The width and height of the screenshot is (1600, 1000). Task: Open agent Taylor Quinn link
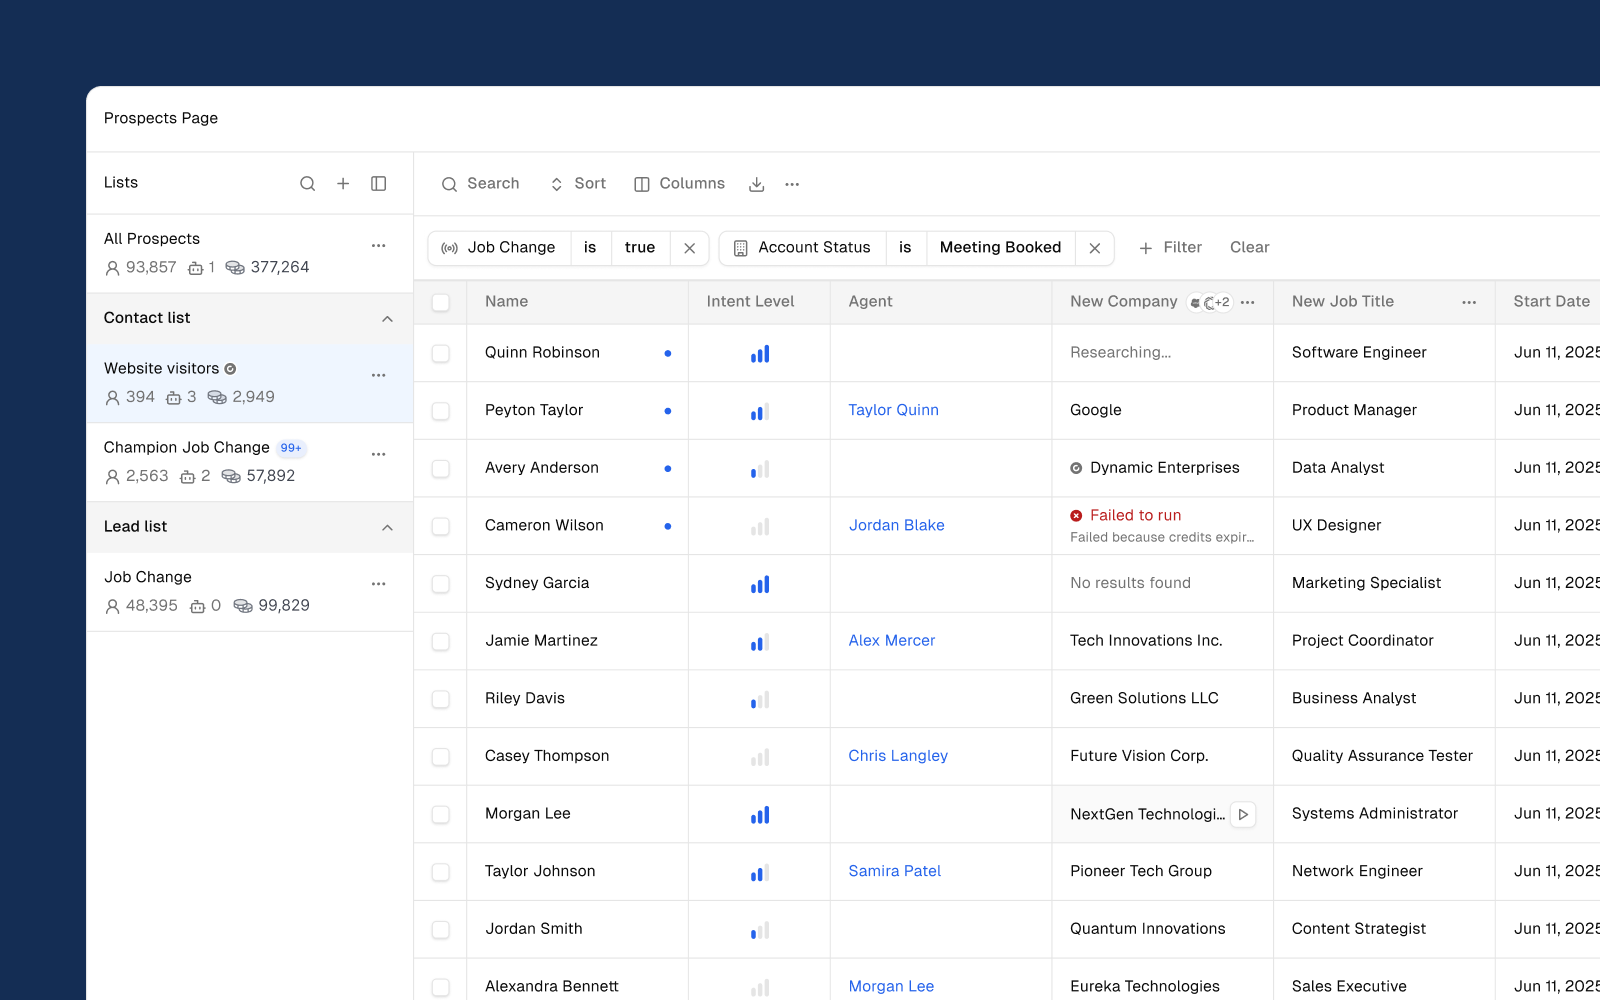(893, 410)
